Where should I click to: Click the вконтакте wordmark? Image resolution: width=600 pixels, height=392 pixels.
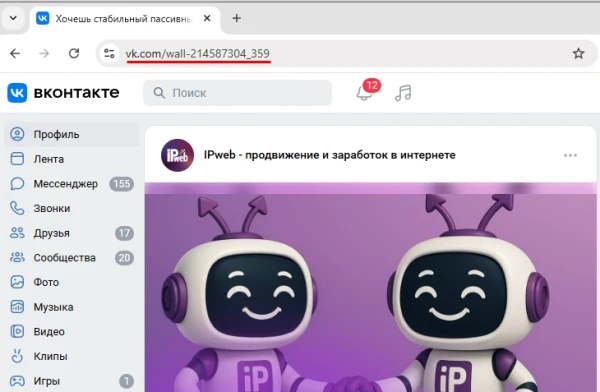[x=77, y=93]
